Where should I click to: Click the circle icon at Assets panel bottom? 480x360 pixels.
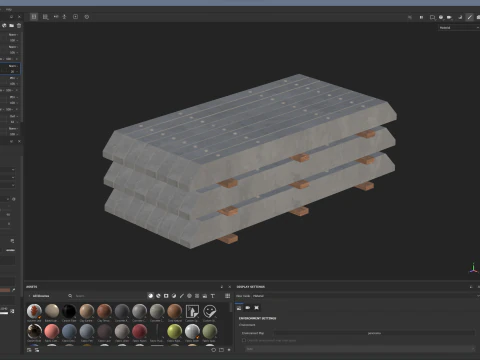tap(214, 350)
